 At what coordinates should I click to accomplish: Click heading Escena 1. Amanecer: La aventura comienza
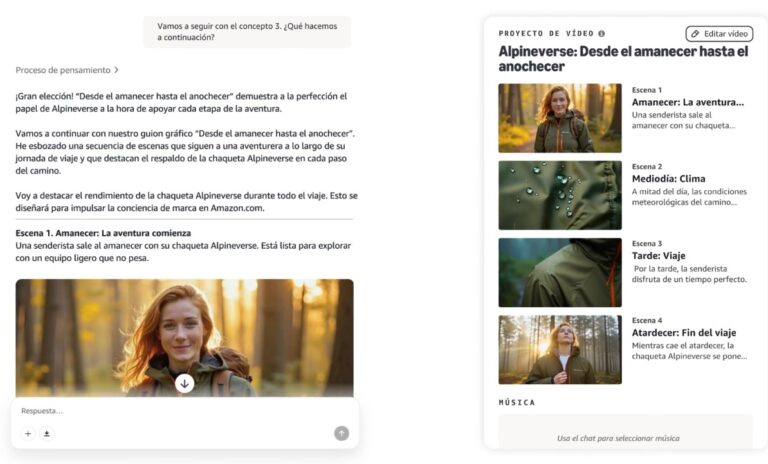click(x=103, y=233)
